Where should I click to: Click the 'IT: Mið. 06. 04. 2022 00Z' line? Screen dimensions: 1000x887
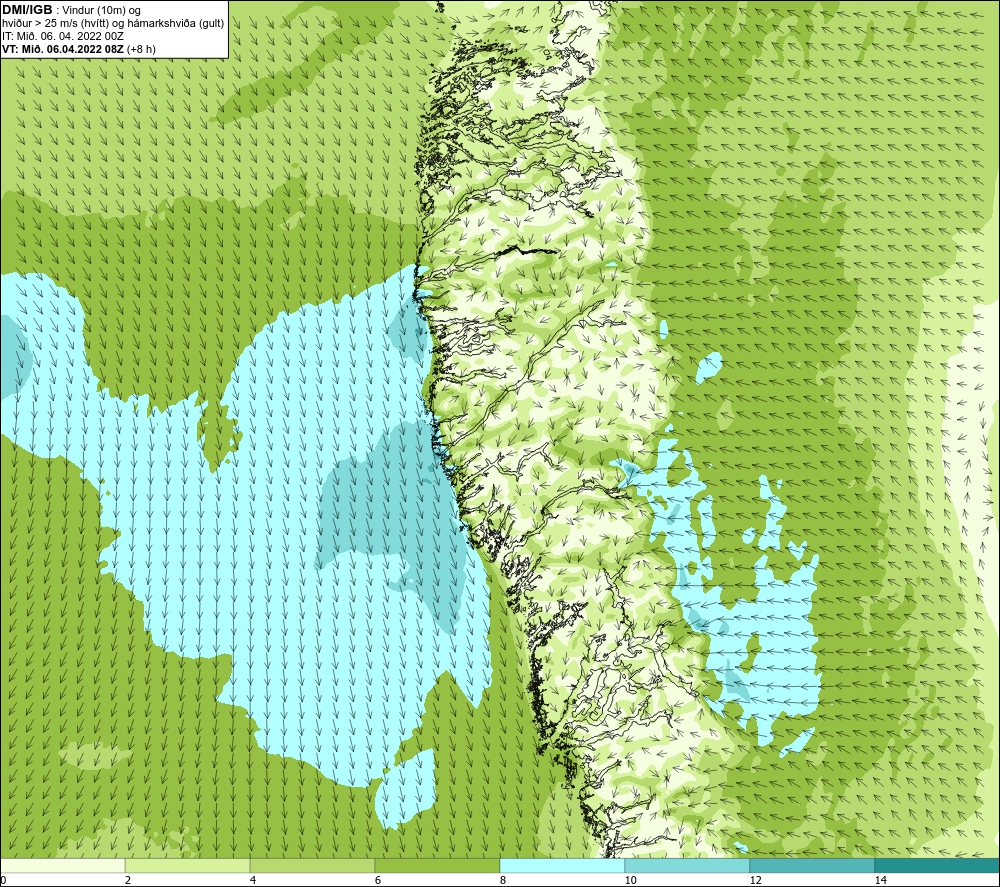coord(63,36)
